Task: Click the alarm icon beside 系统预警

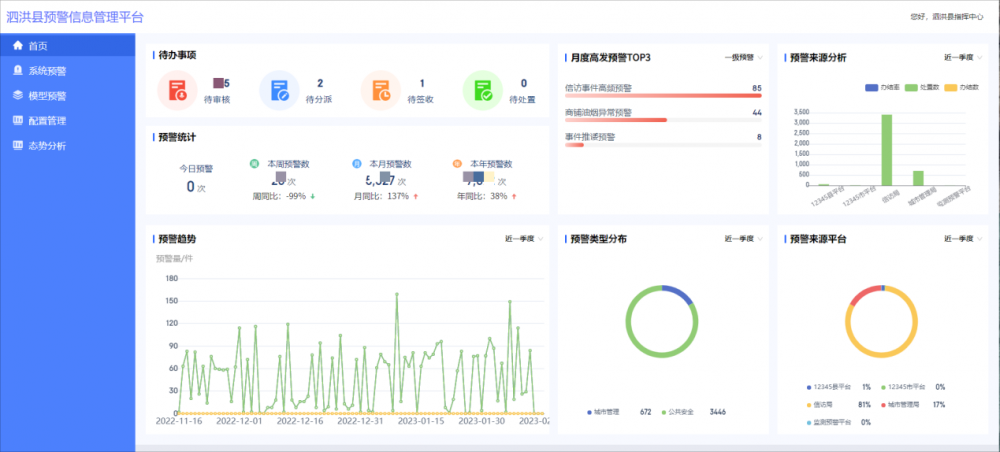Action: pos(18,71)
